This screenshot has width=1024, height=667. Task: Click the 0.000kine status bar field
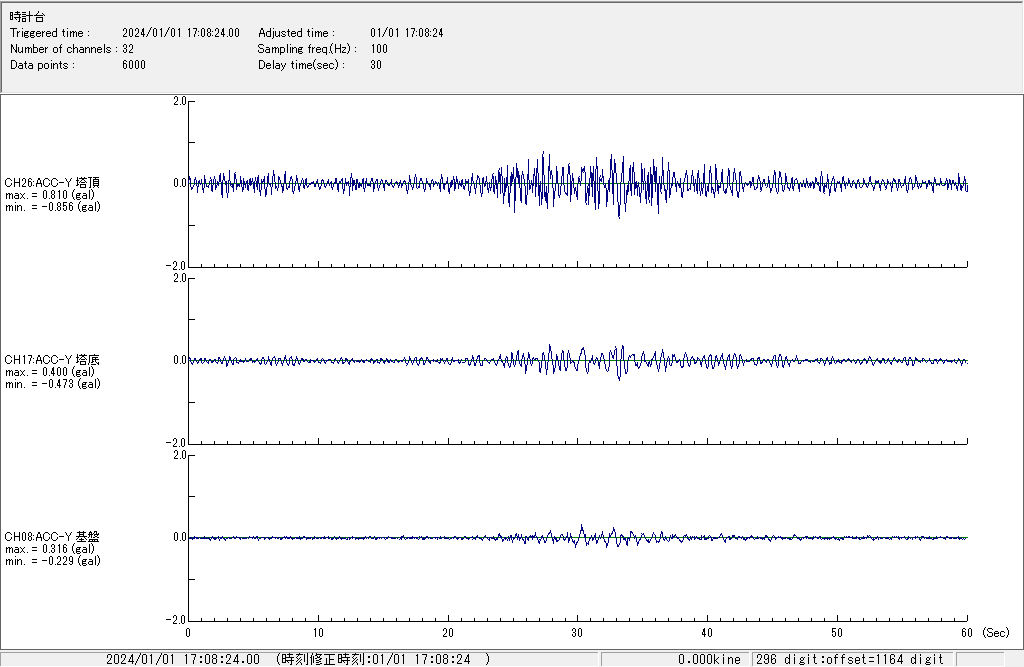(709, 659)
